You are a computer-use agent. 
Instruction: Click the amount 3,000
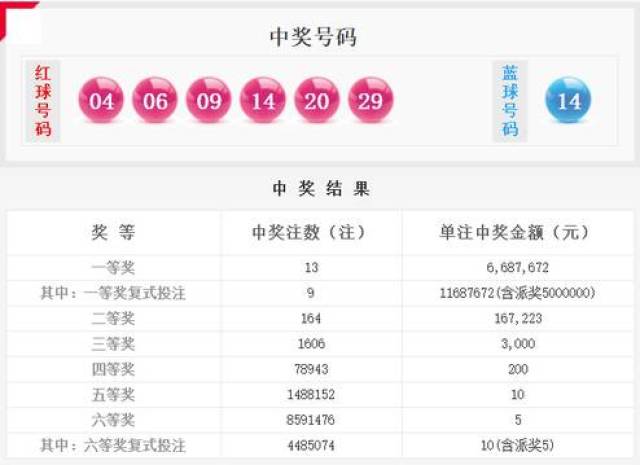pyautogui.click(x=518, y=343)
